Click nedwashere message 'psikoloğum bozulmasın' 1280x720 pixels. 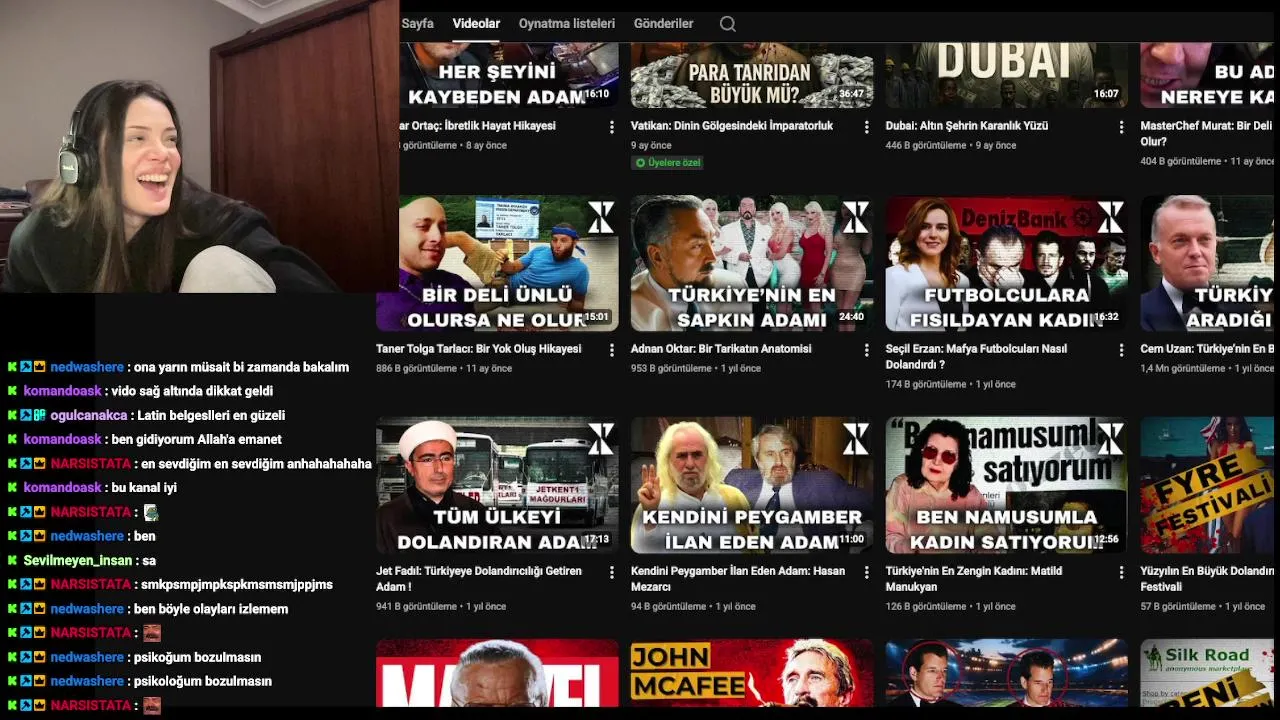(204, 681)
